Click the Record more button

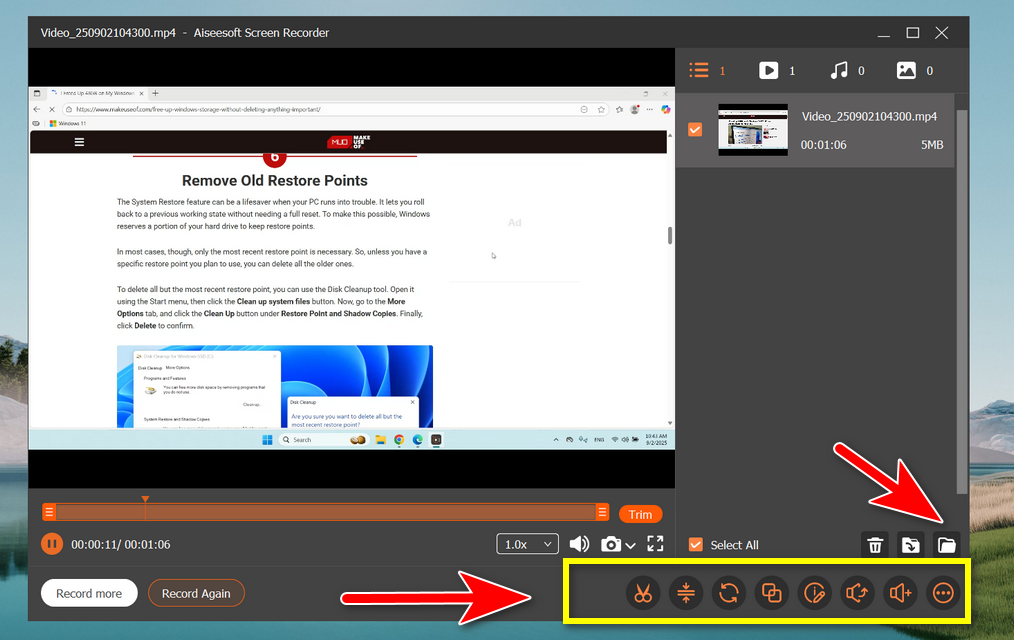click(x=89, y=593)
